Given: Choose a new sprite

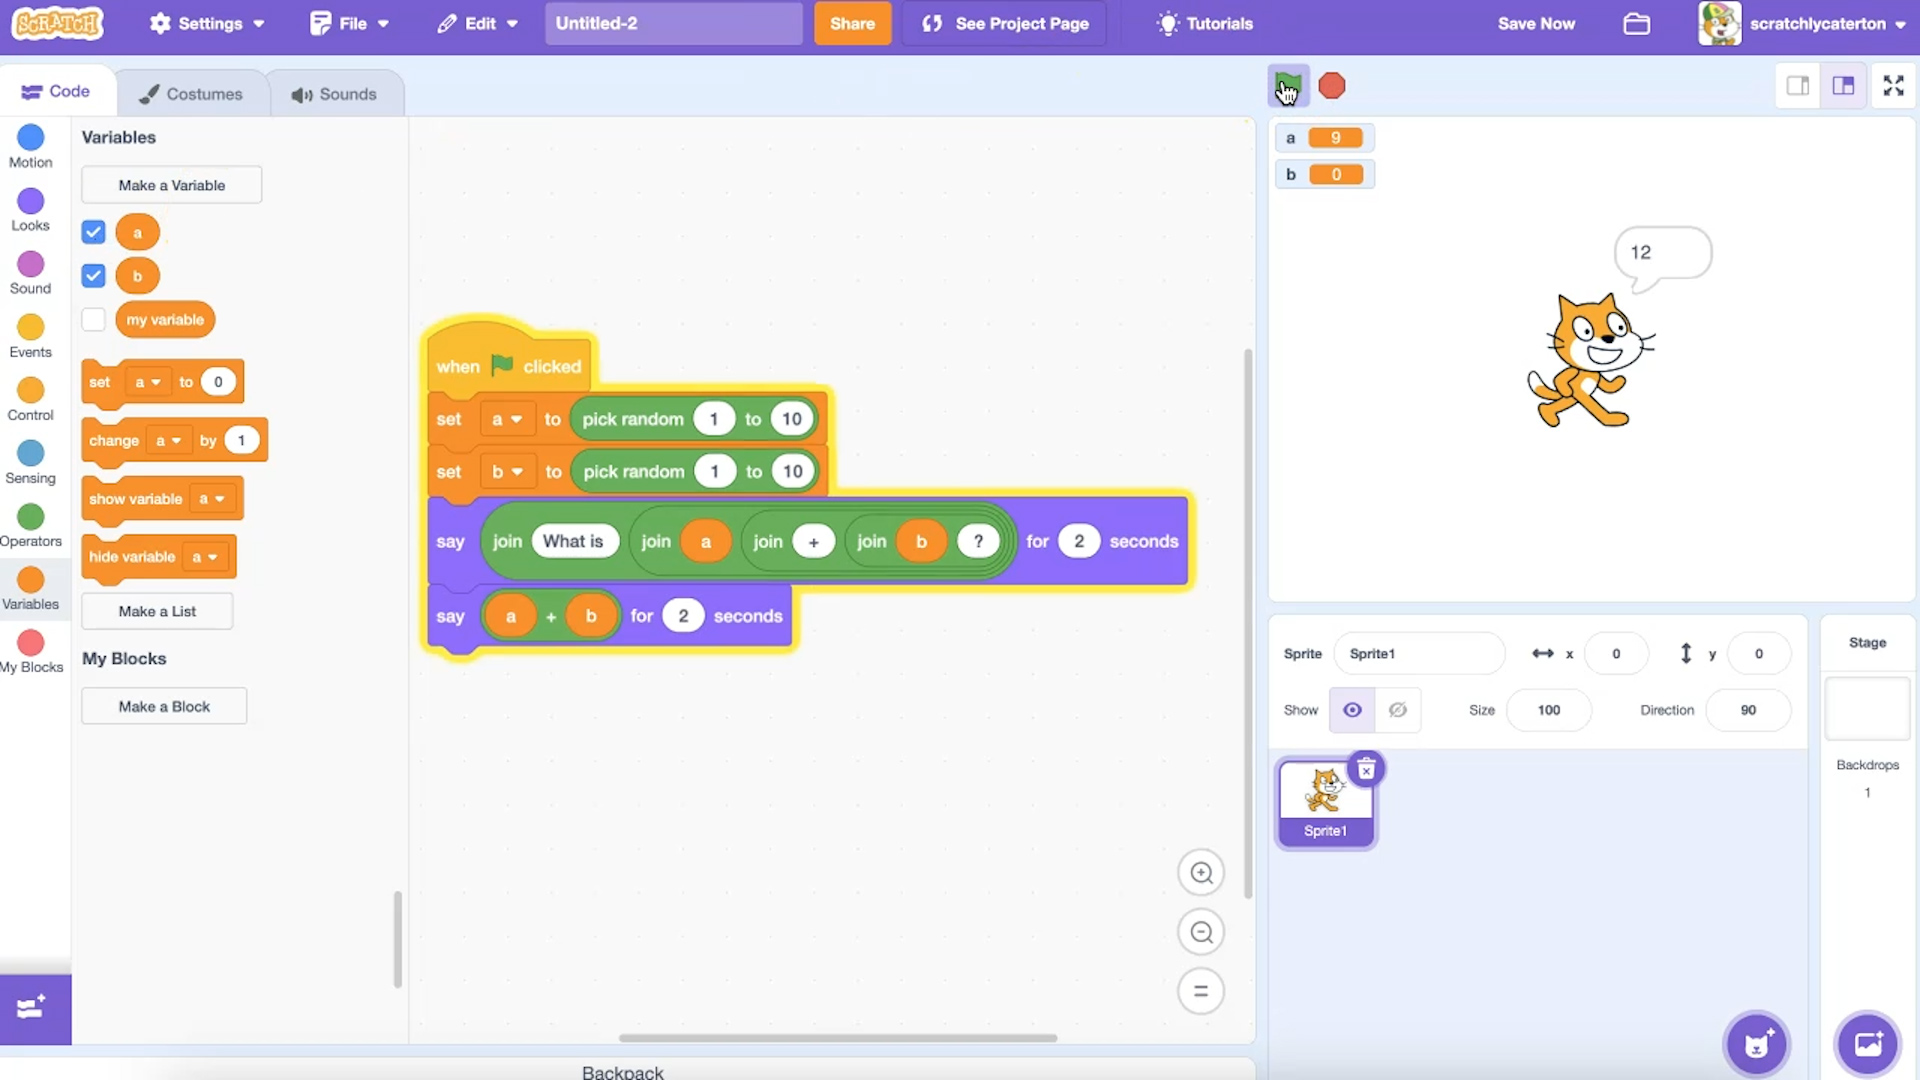Looking at the screenshot, I should tap(1757, 1044).
